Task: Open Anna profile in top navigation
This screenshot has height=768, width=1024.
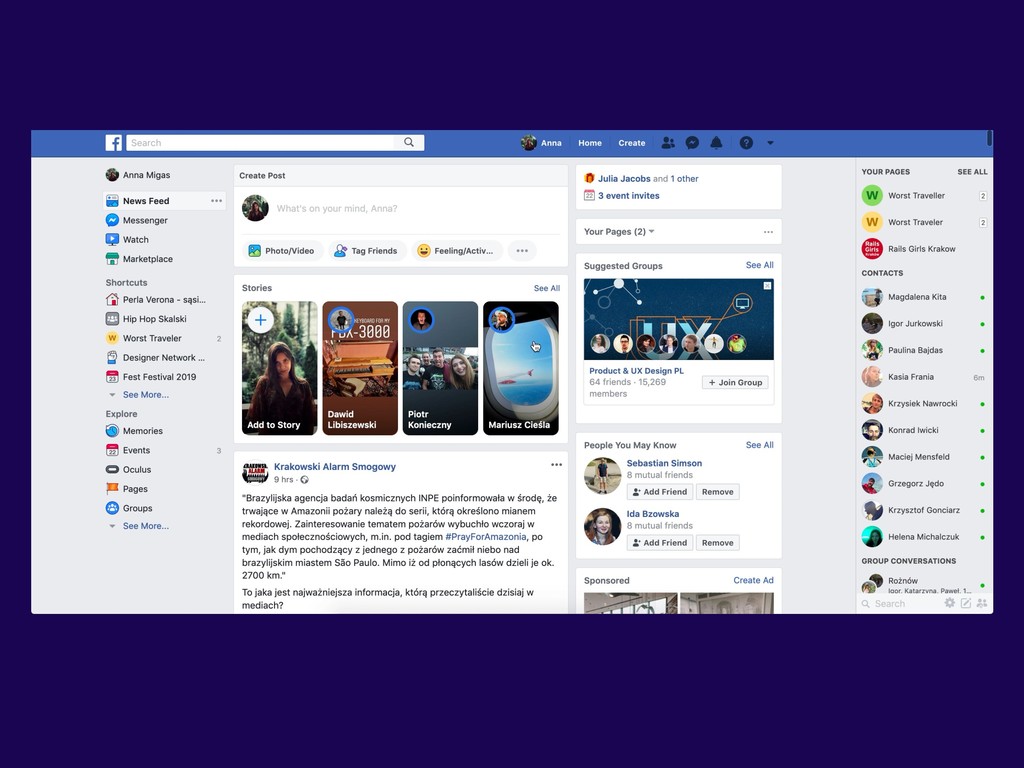Action: coord(541,143)
